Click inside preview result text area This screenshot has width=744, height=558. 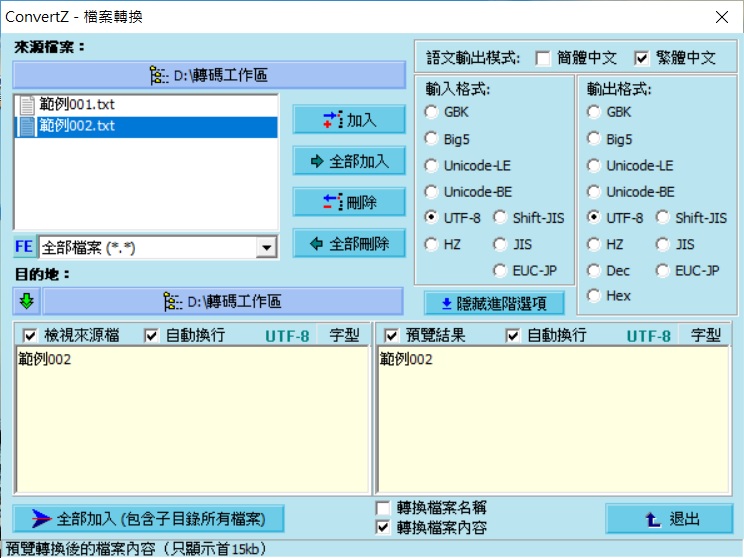tap(553, 420)
